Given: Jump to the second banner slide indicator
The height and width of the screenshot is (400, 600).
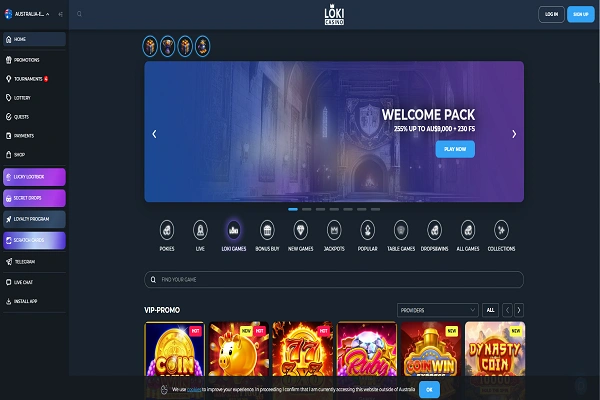Looking at the screenshot, I should tap(307, 209).
